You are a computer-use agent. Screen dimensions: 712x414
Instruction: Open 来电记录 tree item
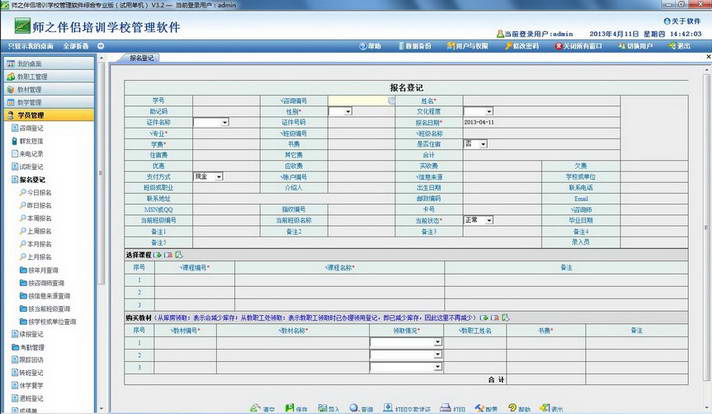coord(28,154)
